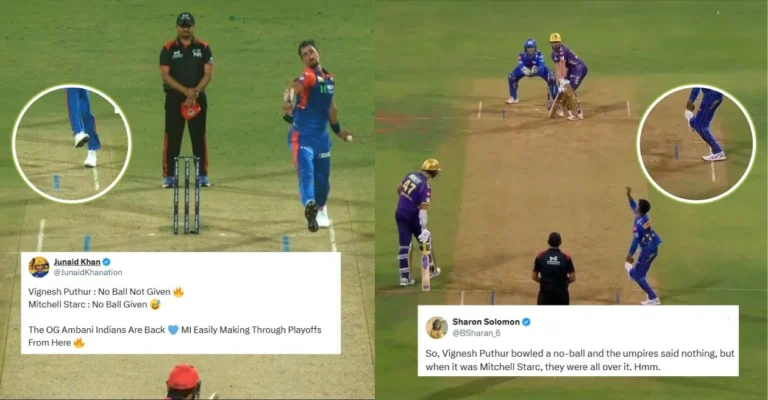The width and height of the screenshot is (768, 400).
Task: Open the Junaid Khan name link
Action: click(77, 262)
